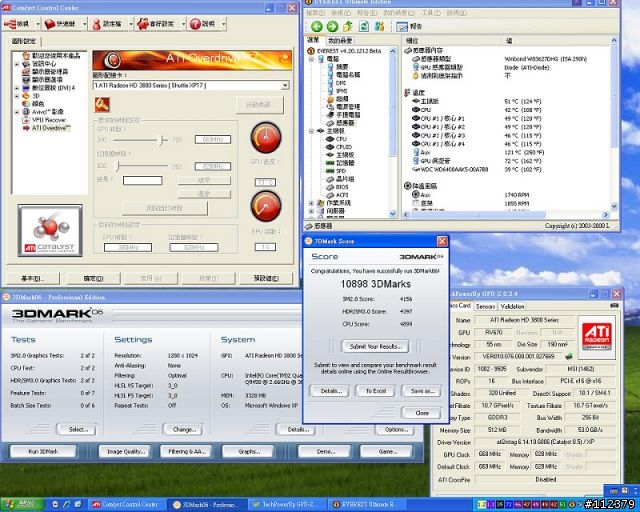Select the 3D item in Catalyst tree
This screenshot has height=512, width=640.
coord(36,96)
